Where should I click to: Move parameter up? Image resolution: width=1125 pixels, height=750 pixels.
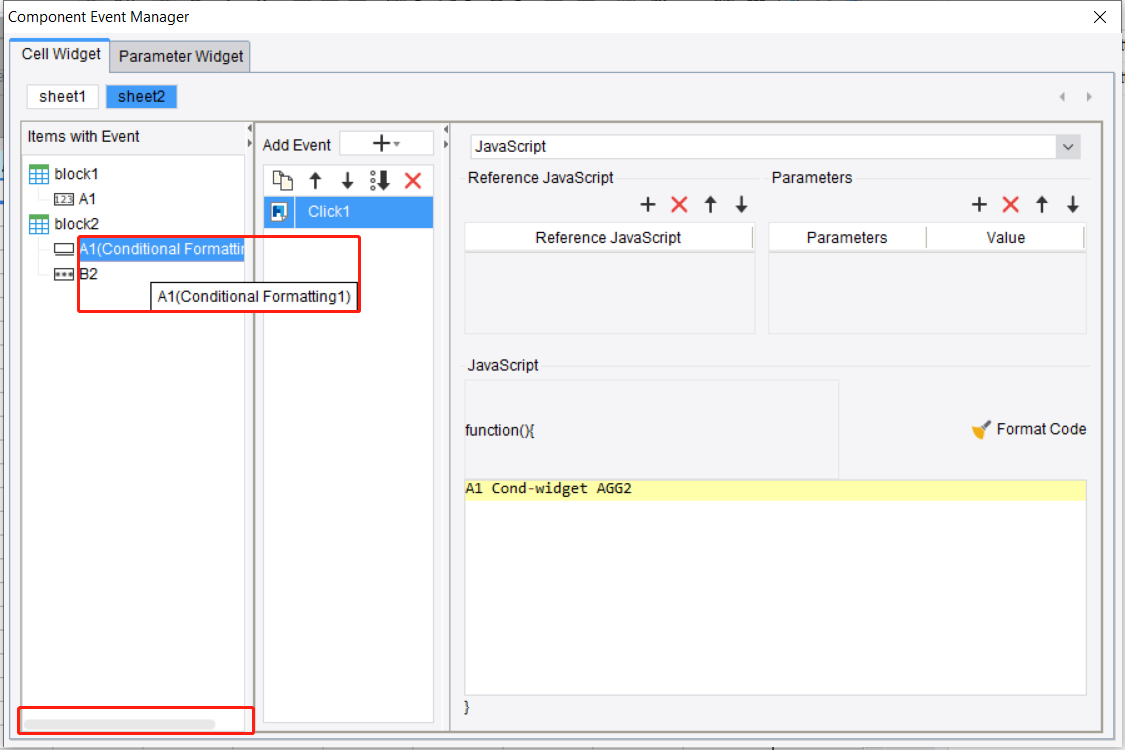coord(1042,205)
